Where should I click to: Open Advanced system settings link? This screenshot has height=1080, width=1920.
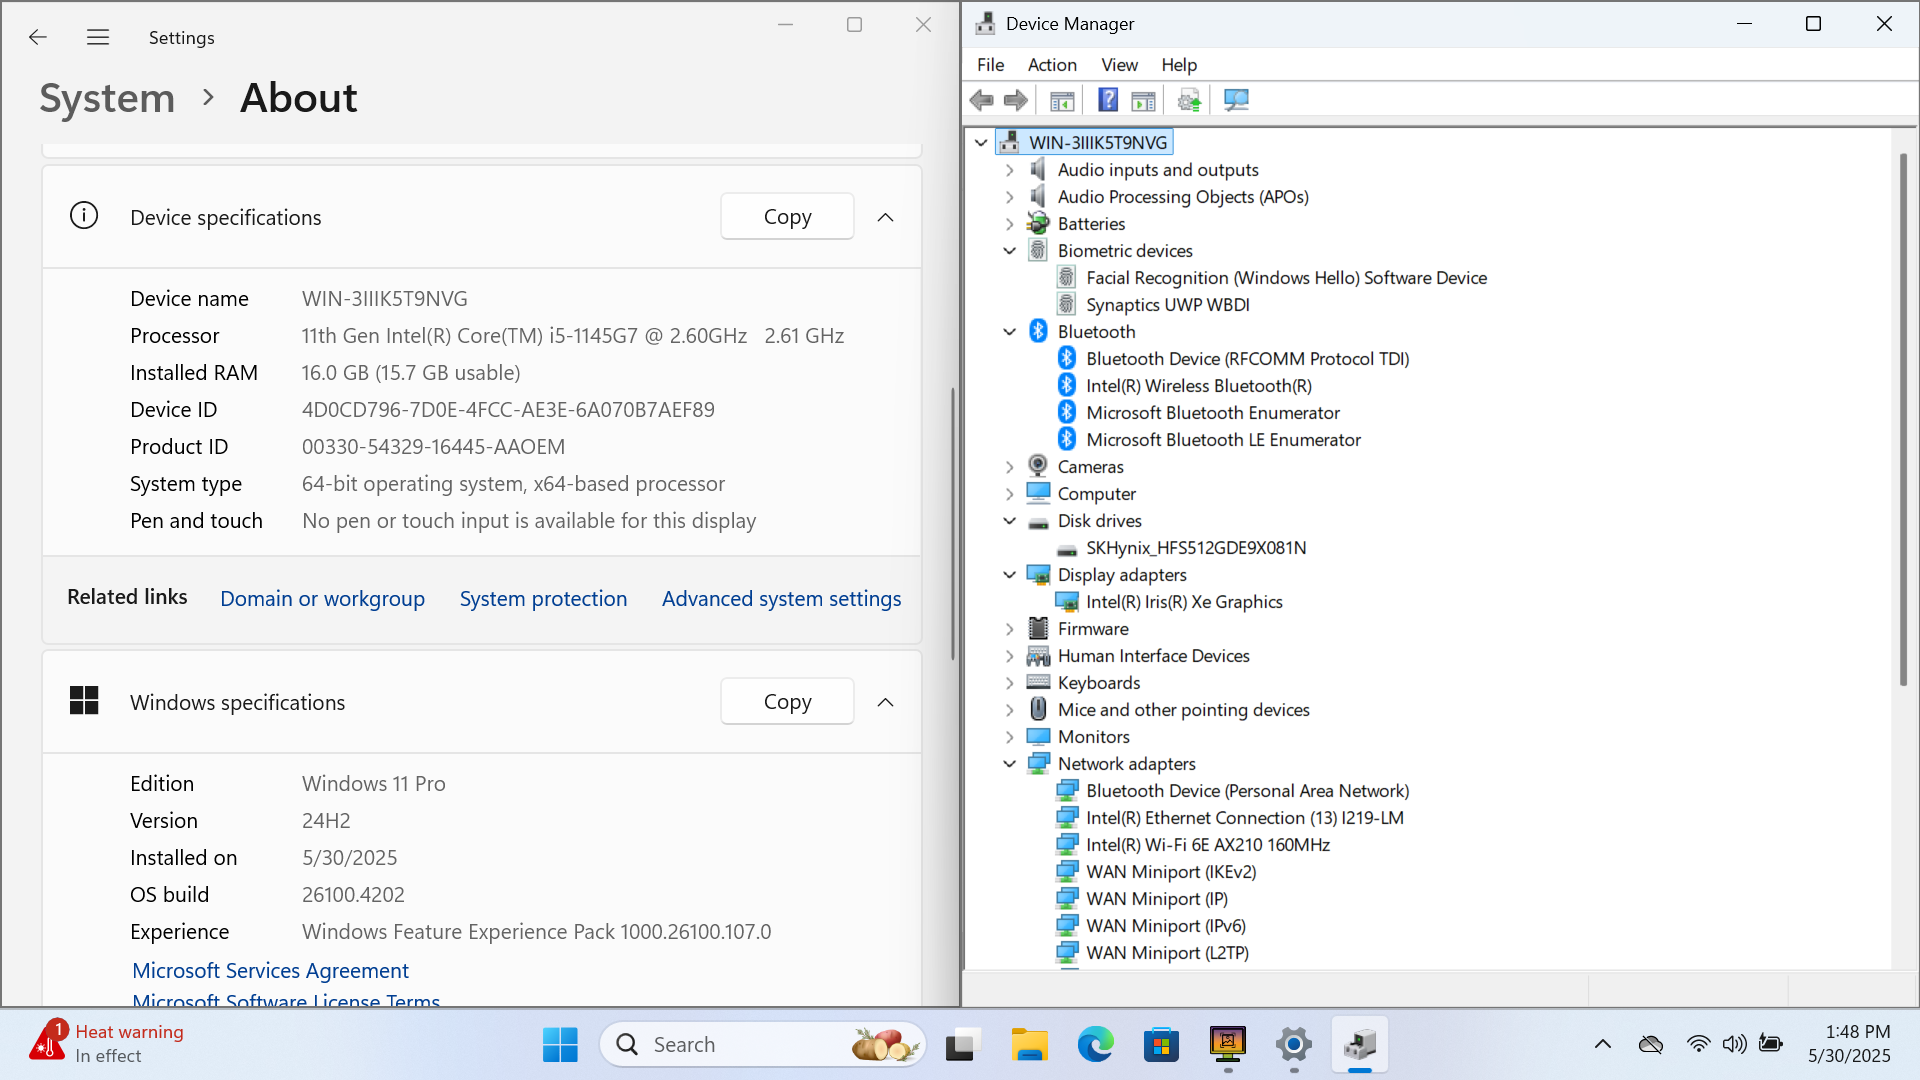point(781,598)
